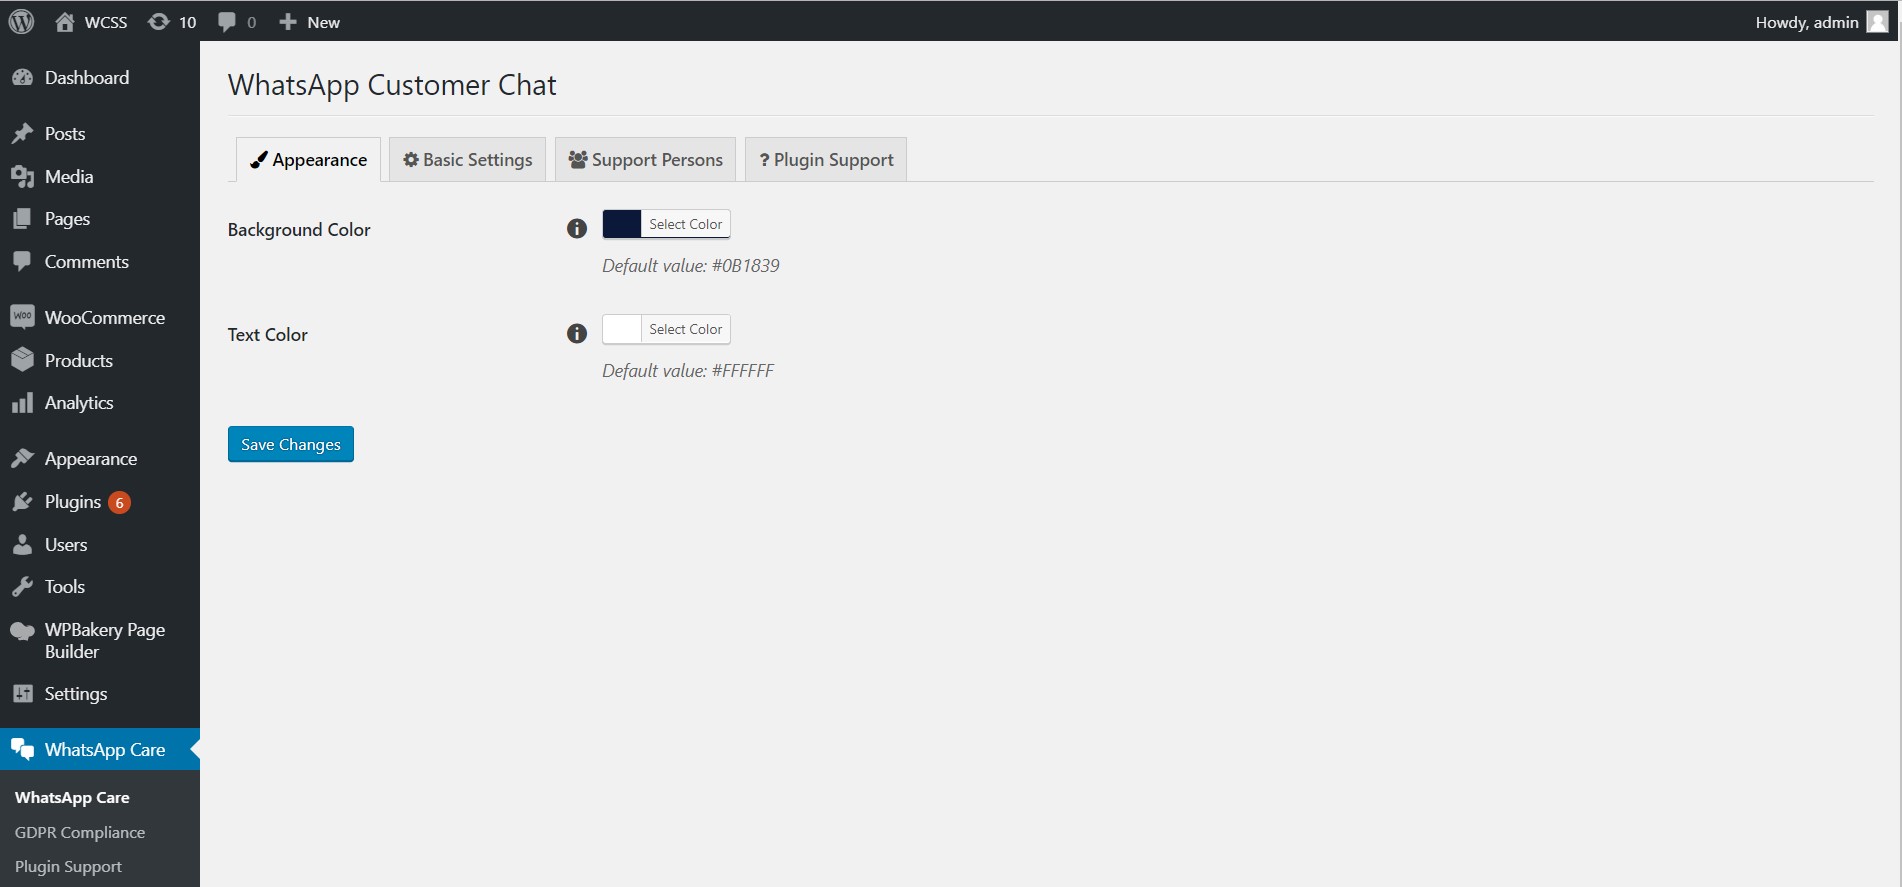The width and height of the screenshot is (1902, 887).
Task: Open the Dashboard menu icon
Action: 22,78
